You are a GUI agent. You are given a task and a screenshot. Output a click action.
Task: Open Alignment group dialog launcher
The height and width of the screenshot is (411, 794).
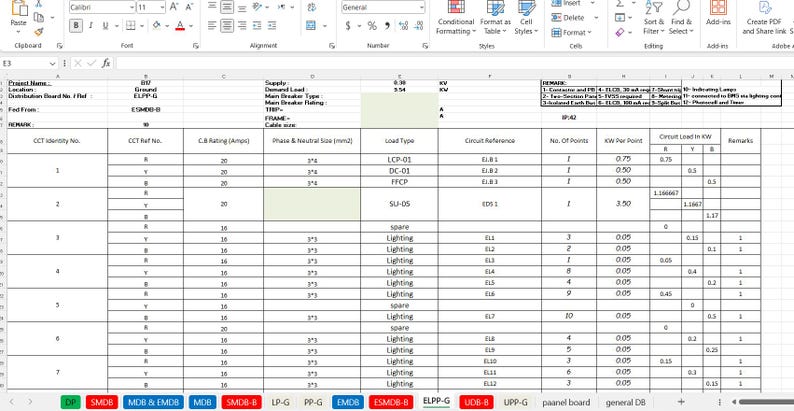tap(332, 46)
